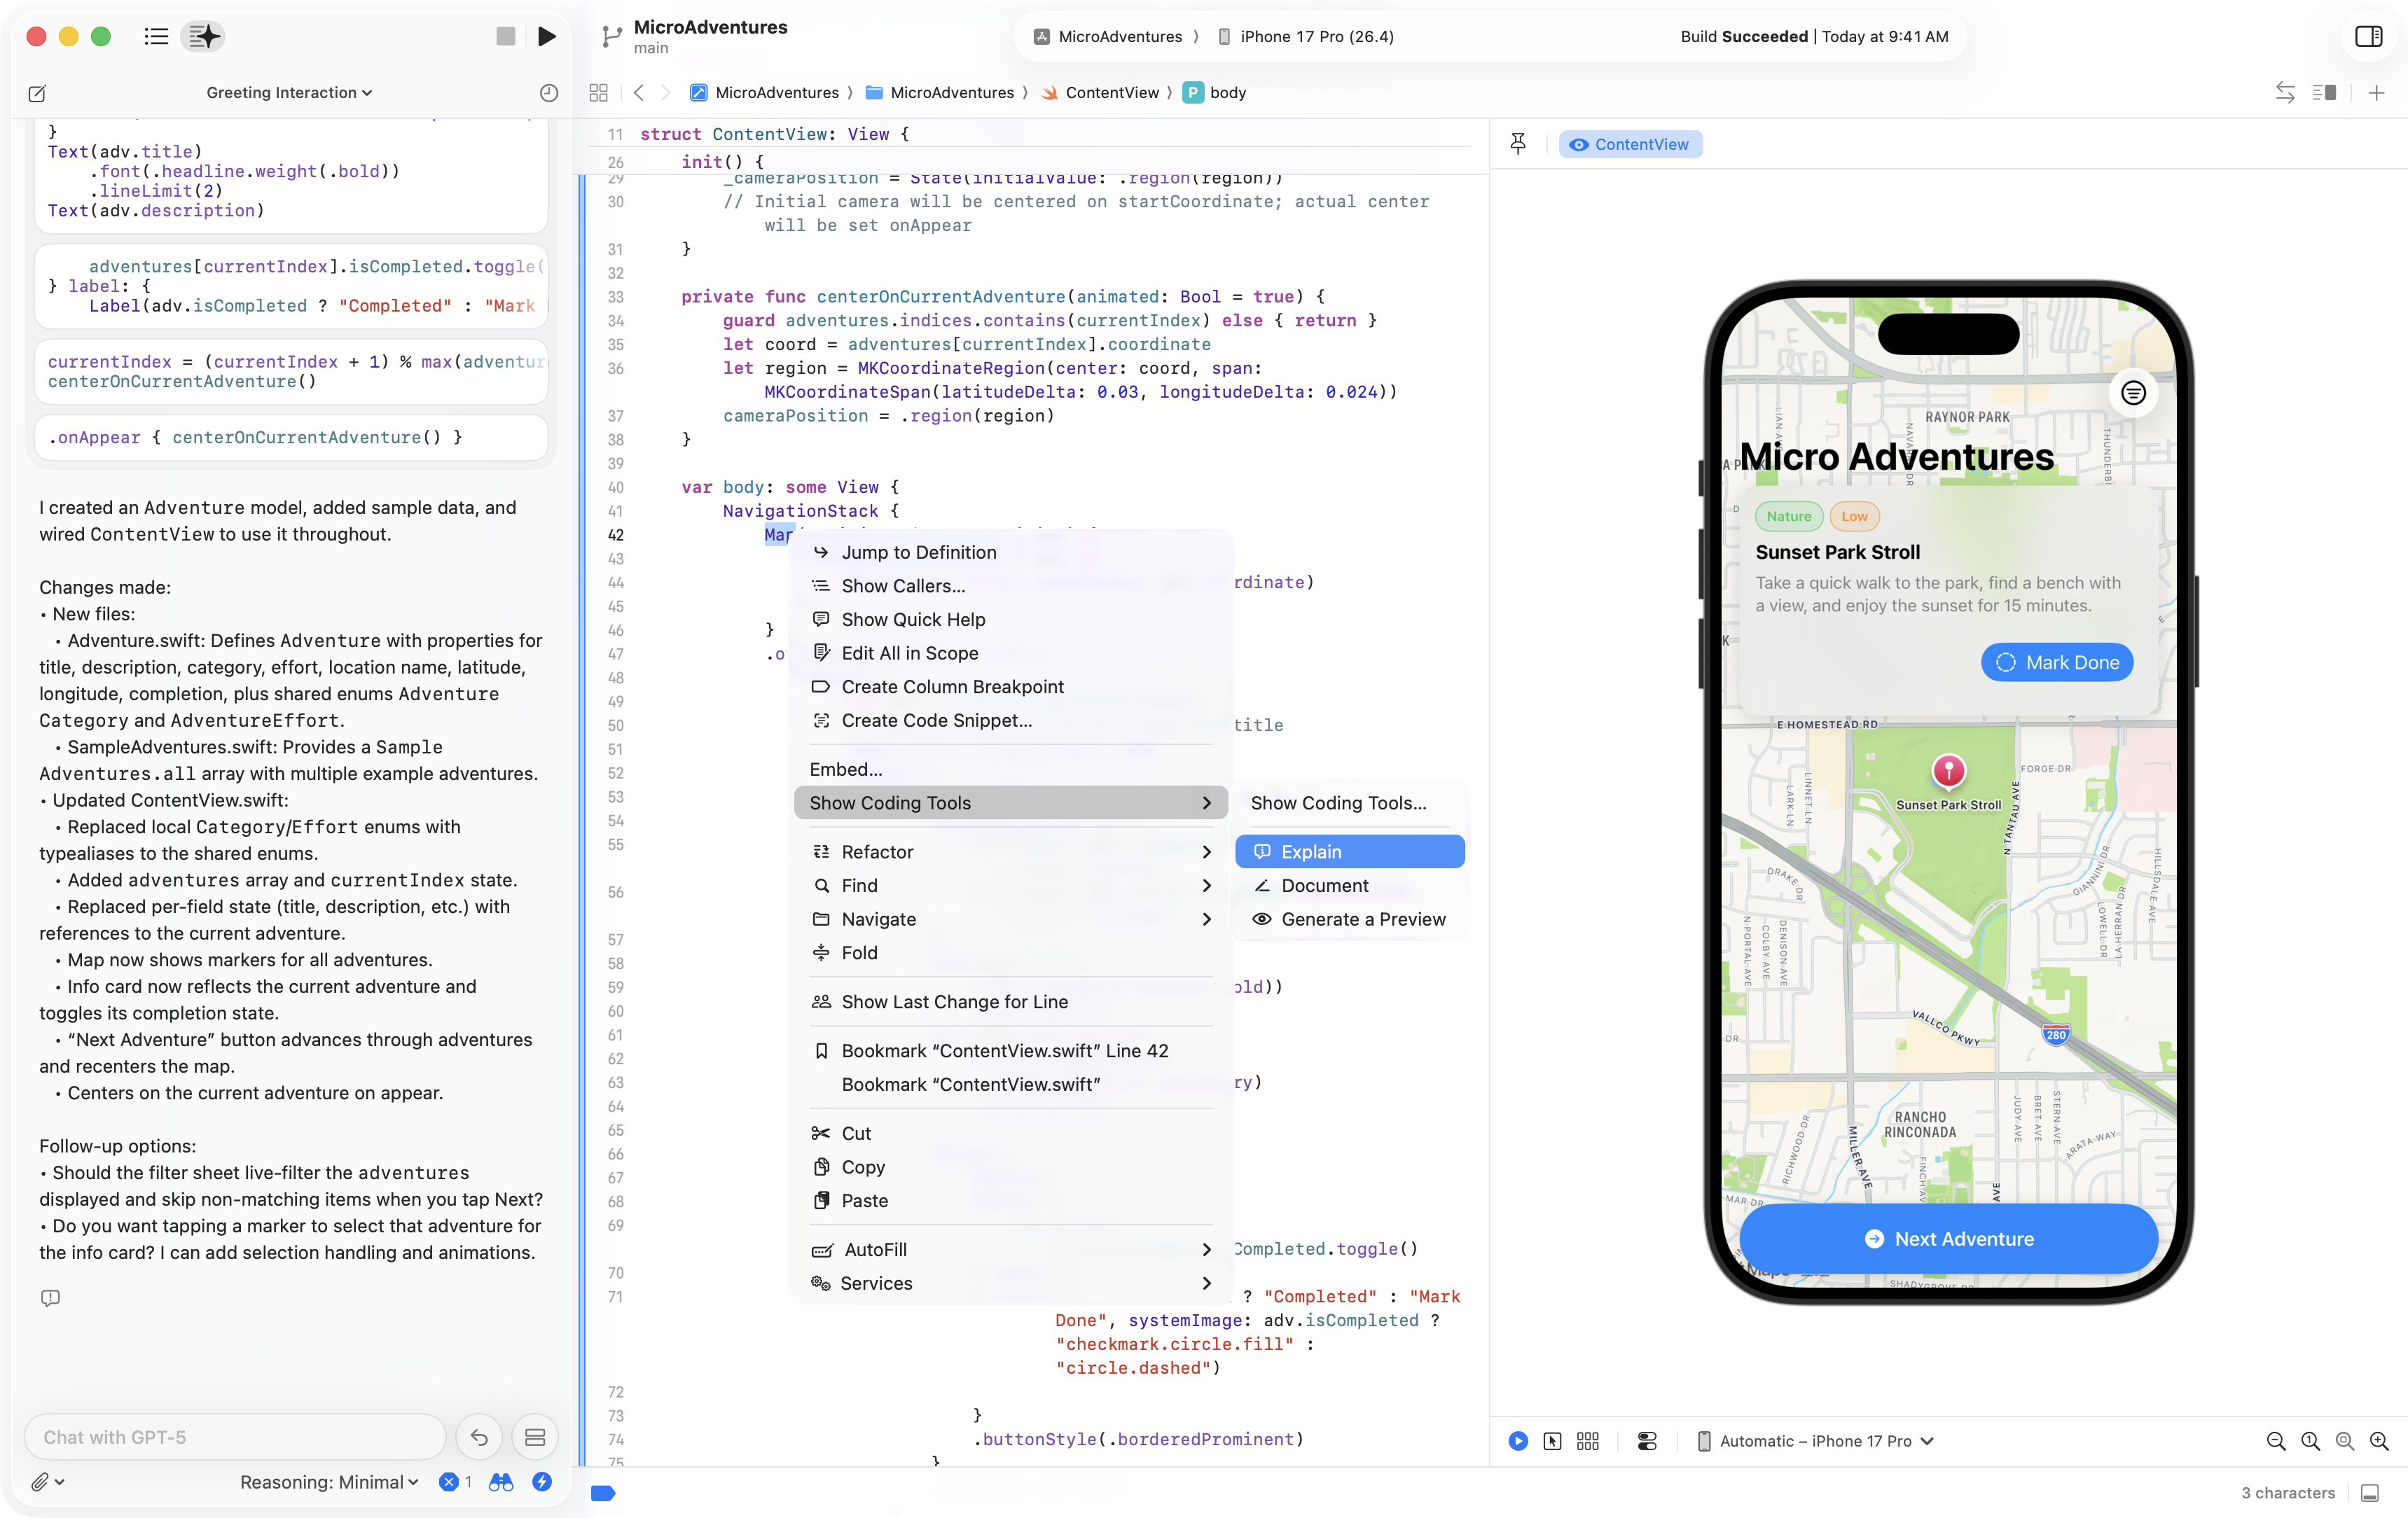This screenshot has height=1518, width=2408.
Task: Choose Show Last Change for Line
Action: coord(1010,1002)
